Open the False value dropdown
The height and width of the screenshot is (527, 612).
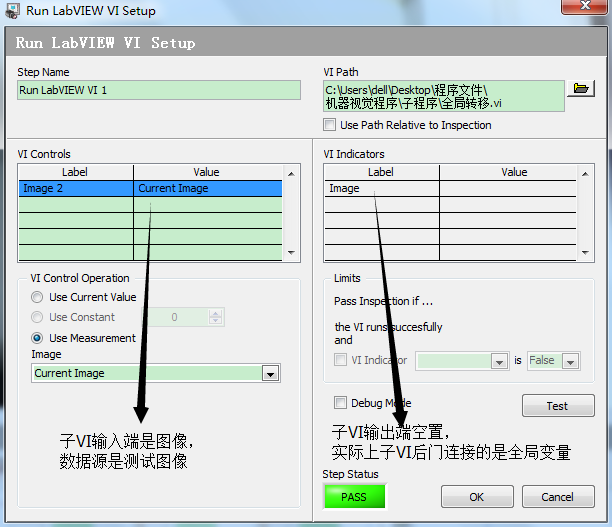click(x=570, y=360)
